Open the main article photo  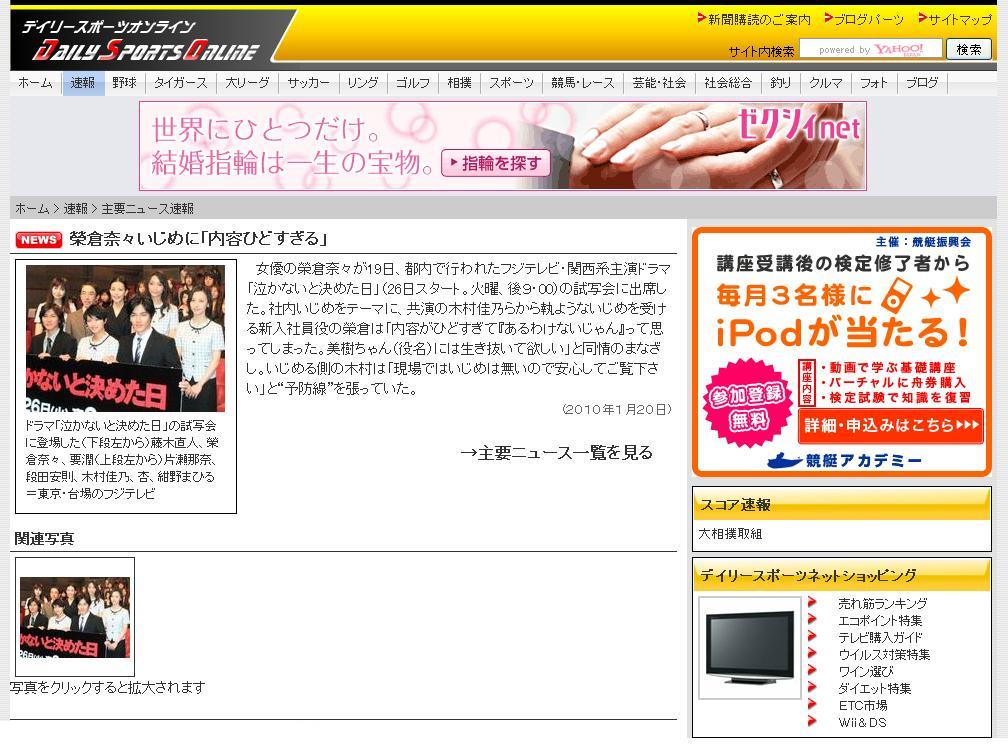click(x=125, y=338)
